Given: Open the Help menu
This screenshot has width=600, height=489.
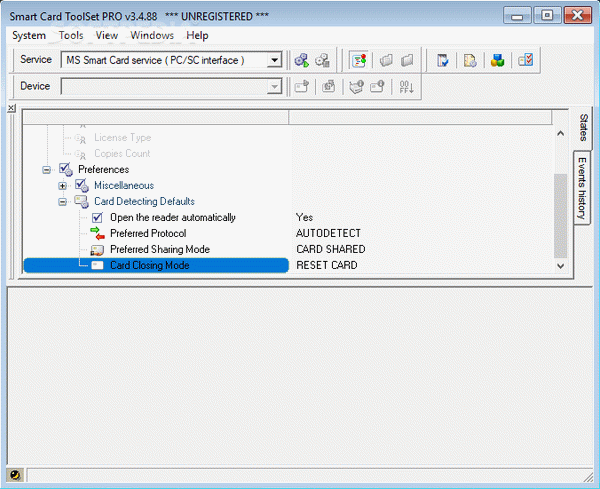Looking at the screenshot, I should point(197,36).
